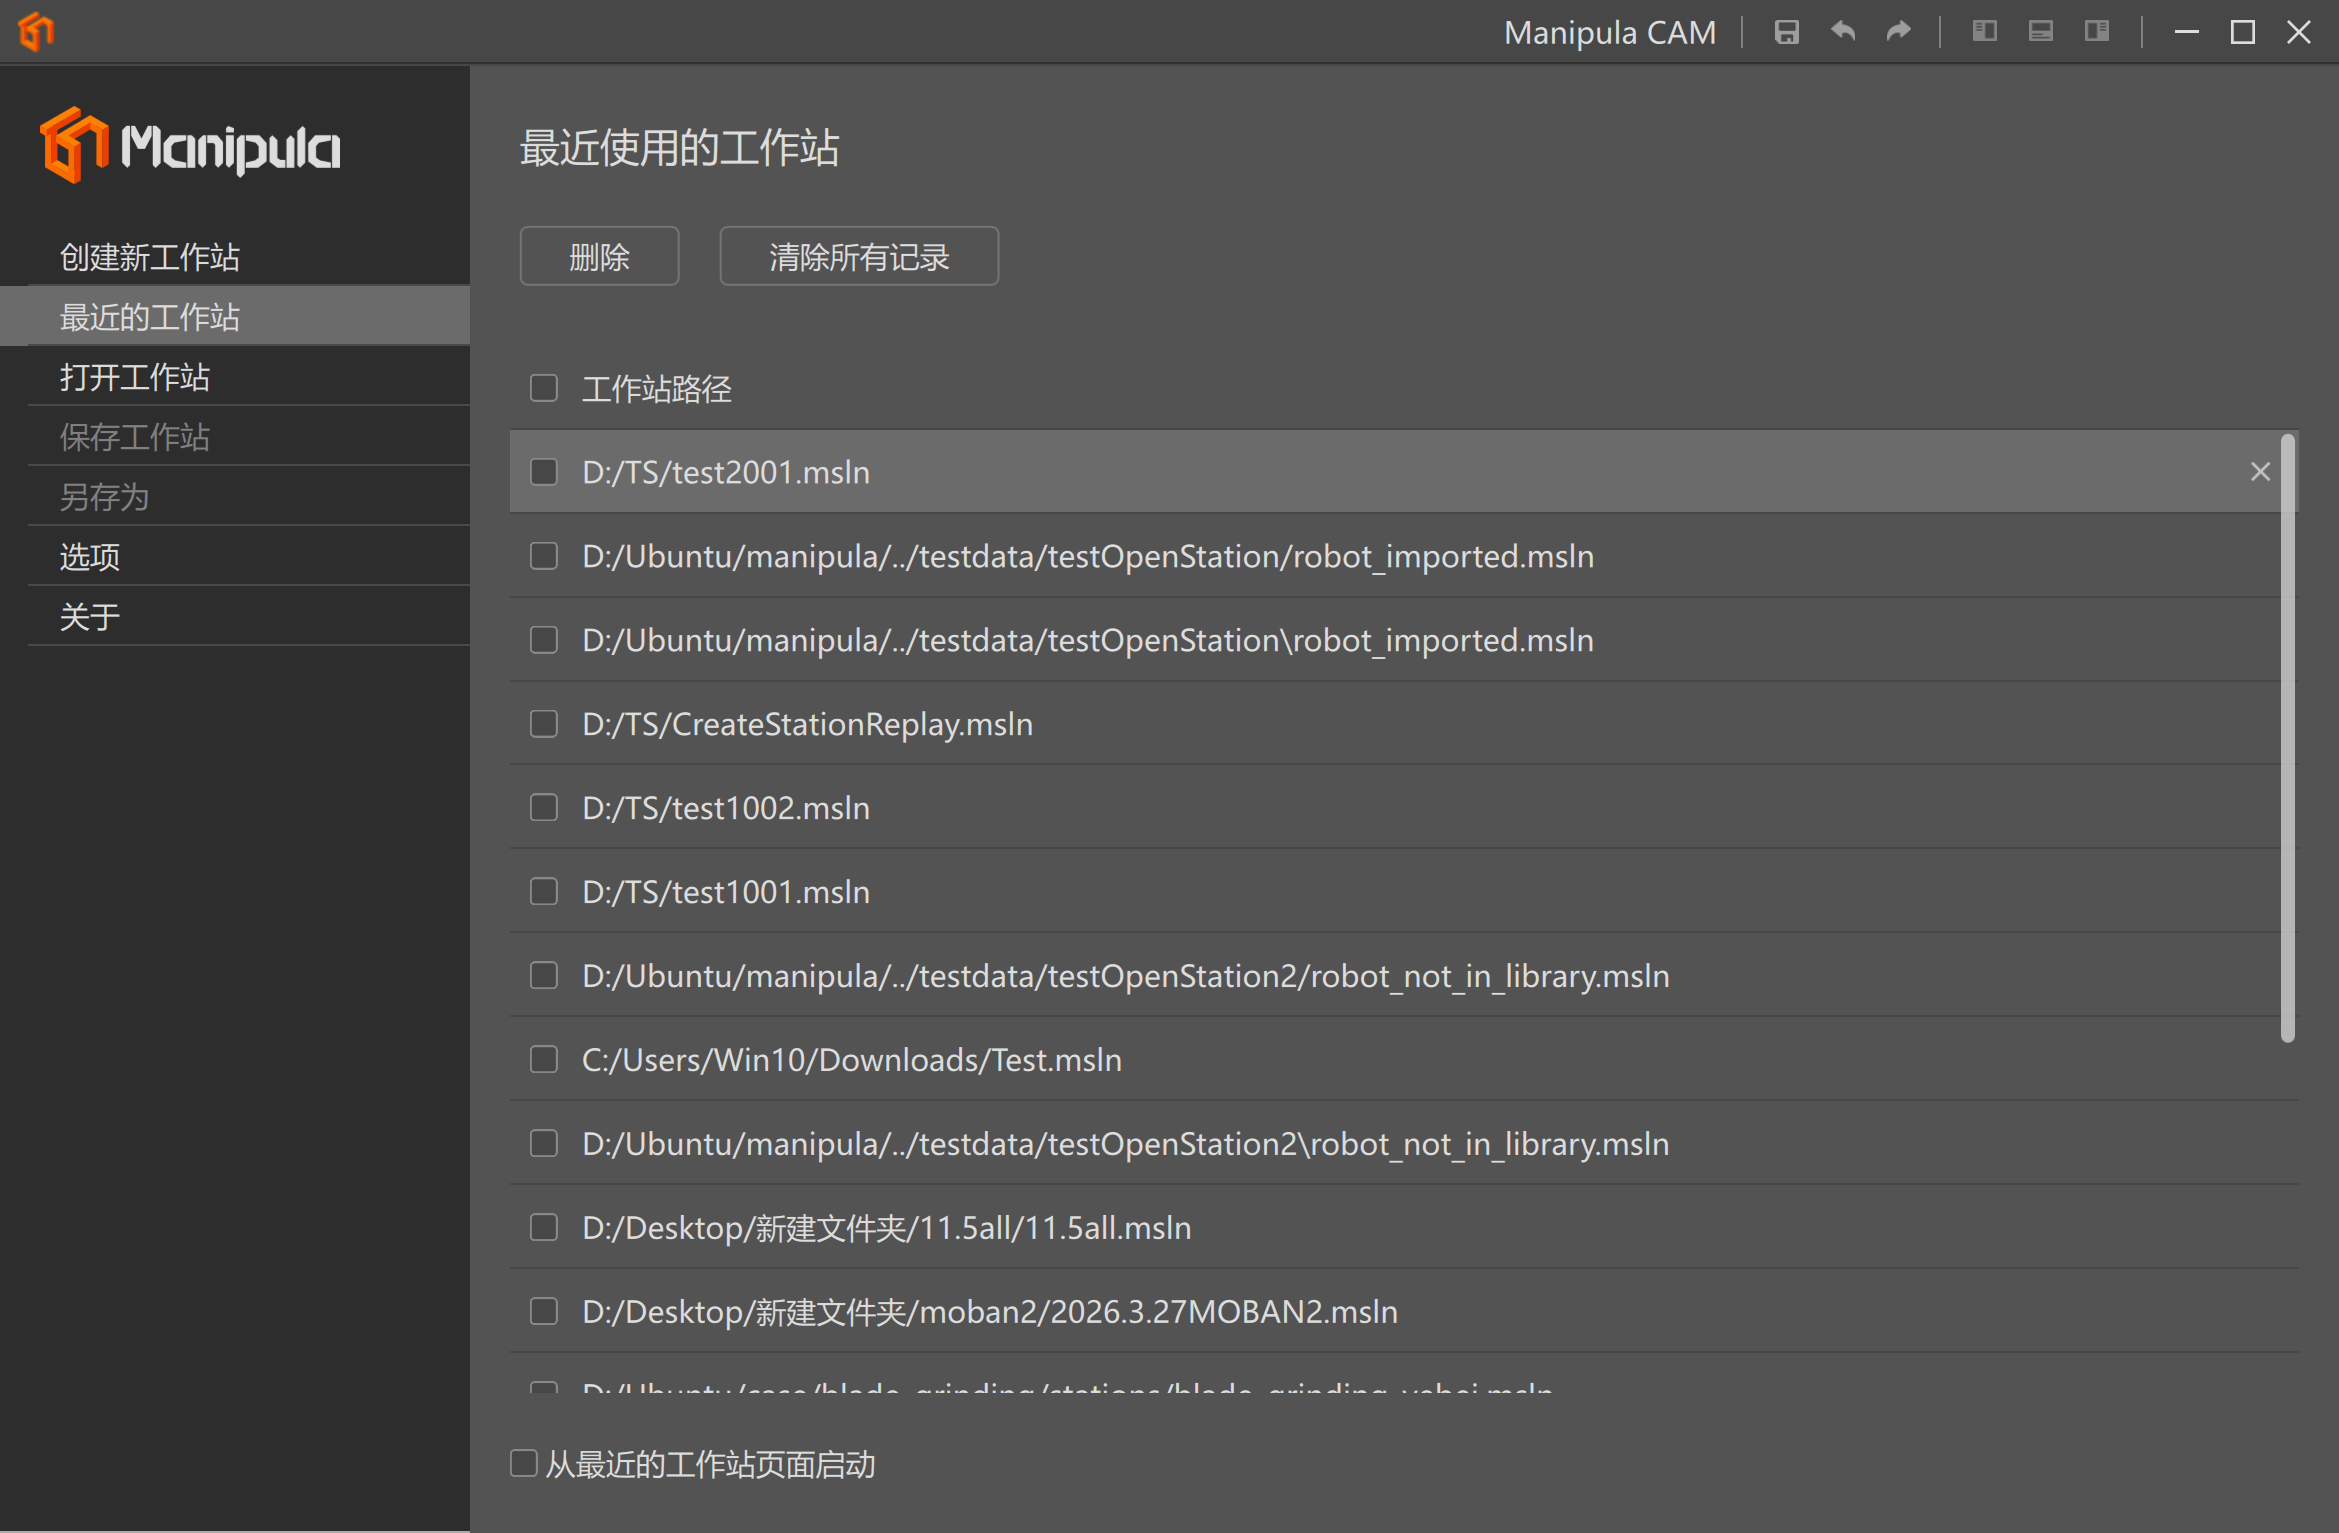Toggle the bottom panel layout icon

(x=2040, y=32)
